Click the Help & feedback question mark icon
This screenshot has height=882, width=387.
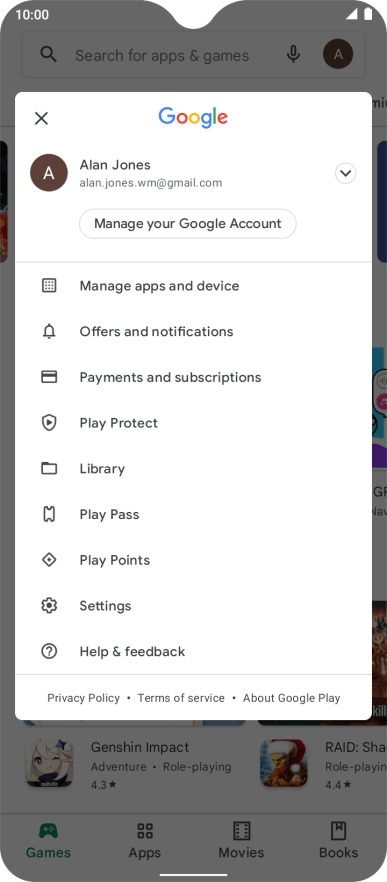[49, 651]
